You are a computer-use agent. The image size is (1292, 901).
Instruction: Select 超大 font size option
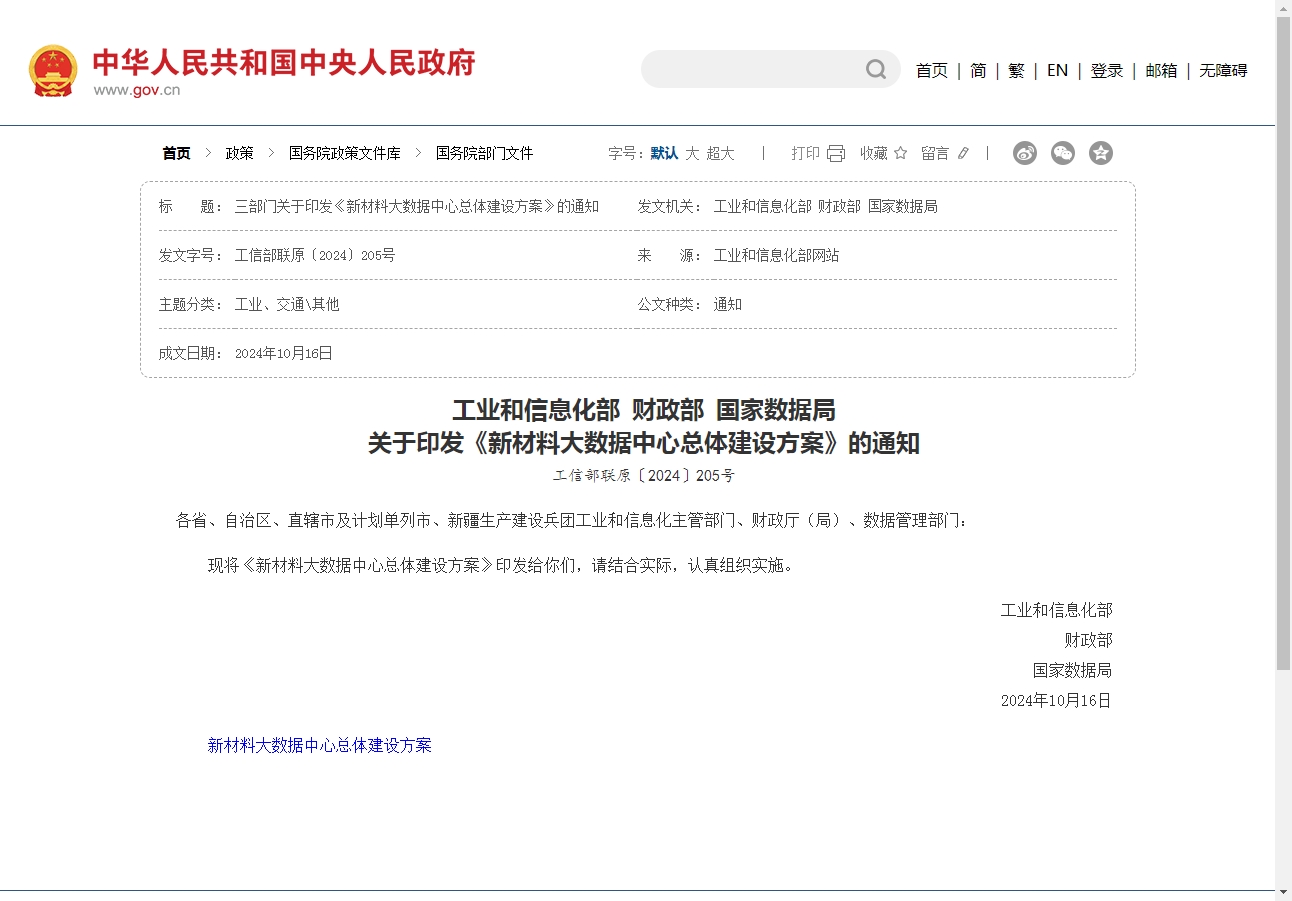tap(719, 153)
